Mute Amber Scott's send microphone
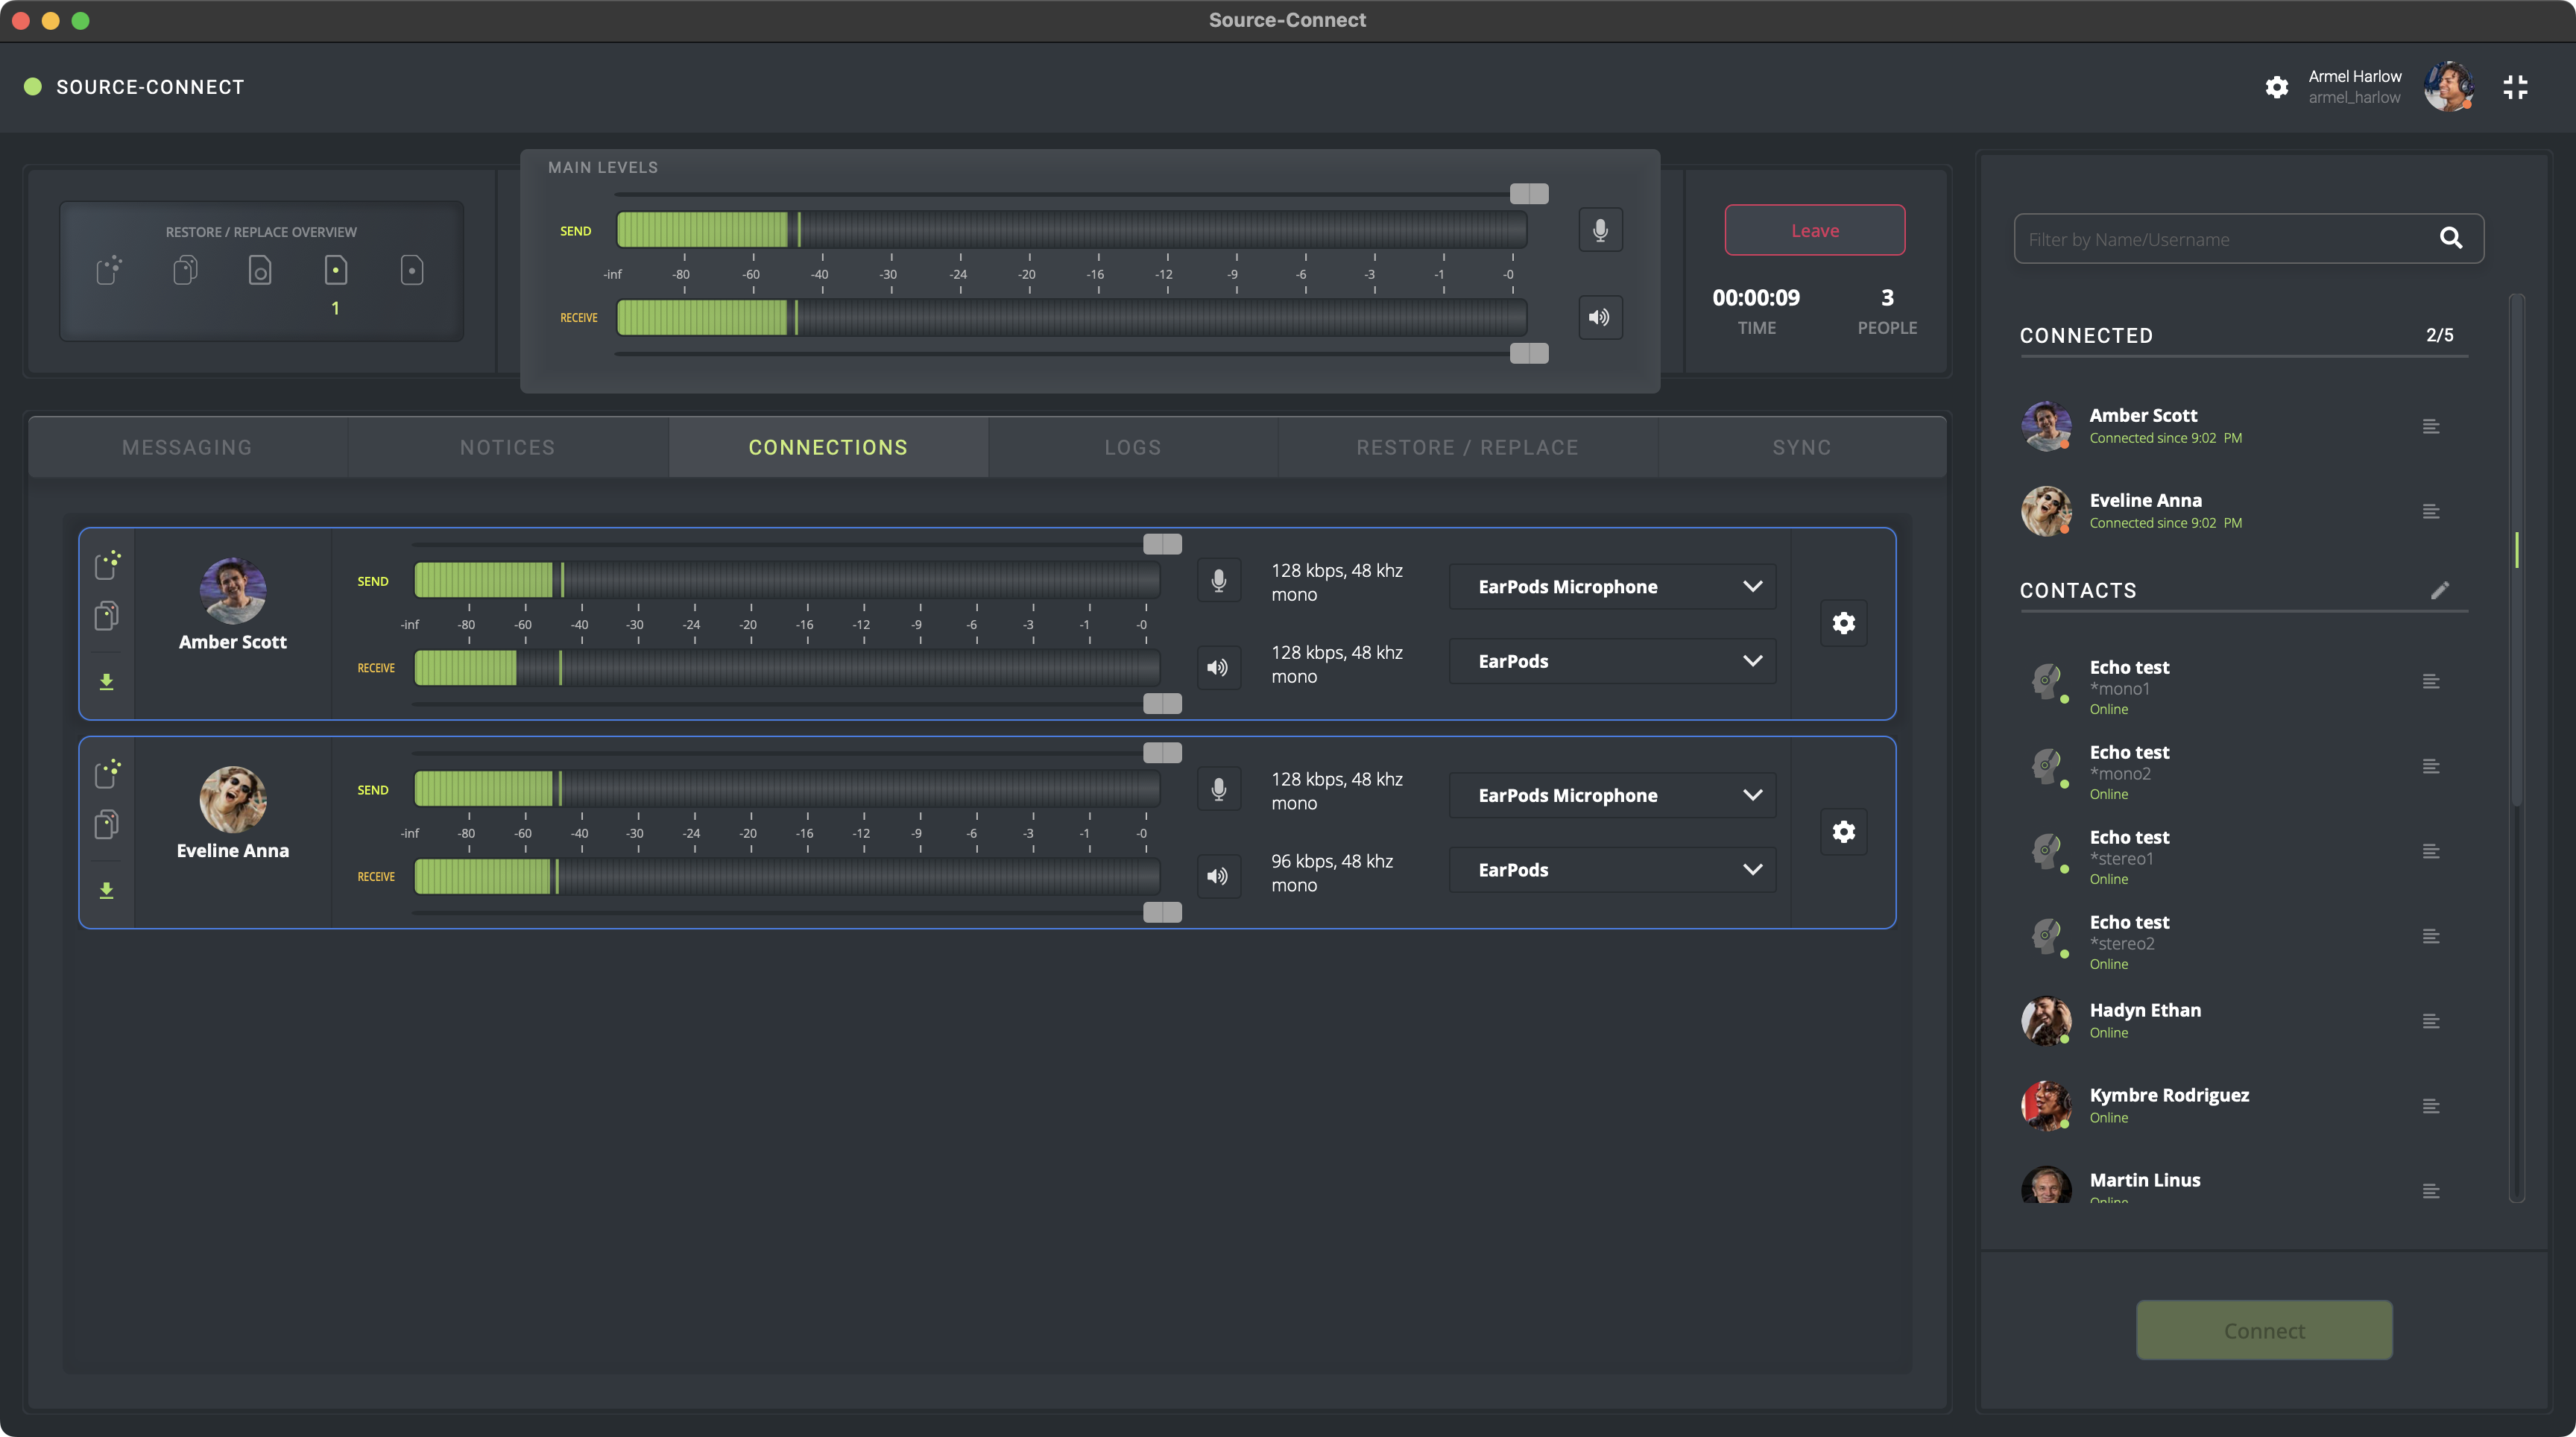Viewport: 2576px width, 1437px height. point(1218,581)
